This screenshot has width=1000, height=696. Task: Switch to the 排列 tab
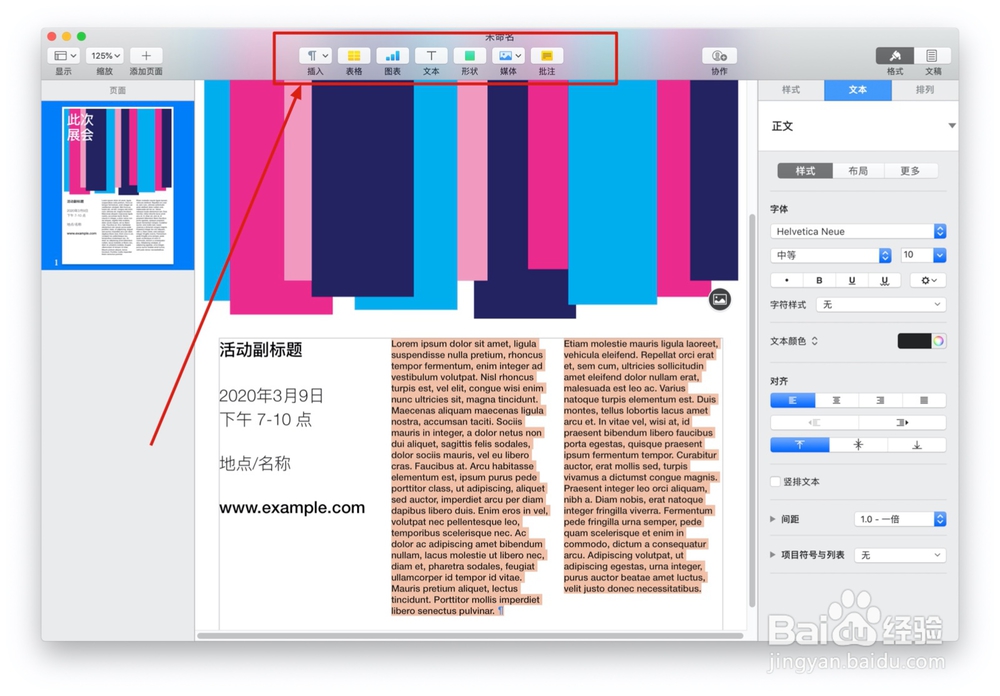(x=925, y=90)
